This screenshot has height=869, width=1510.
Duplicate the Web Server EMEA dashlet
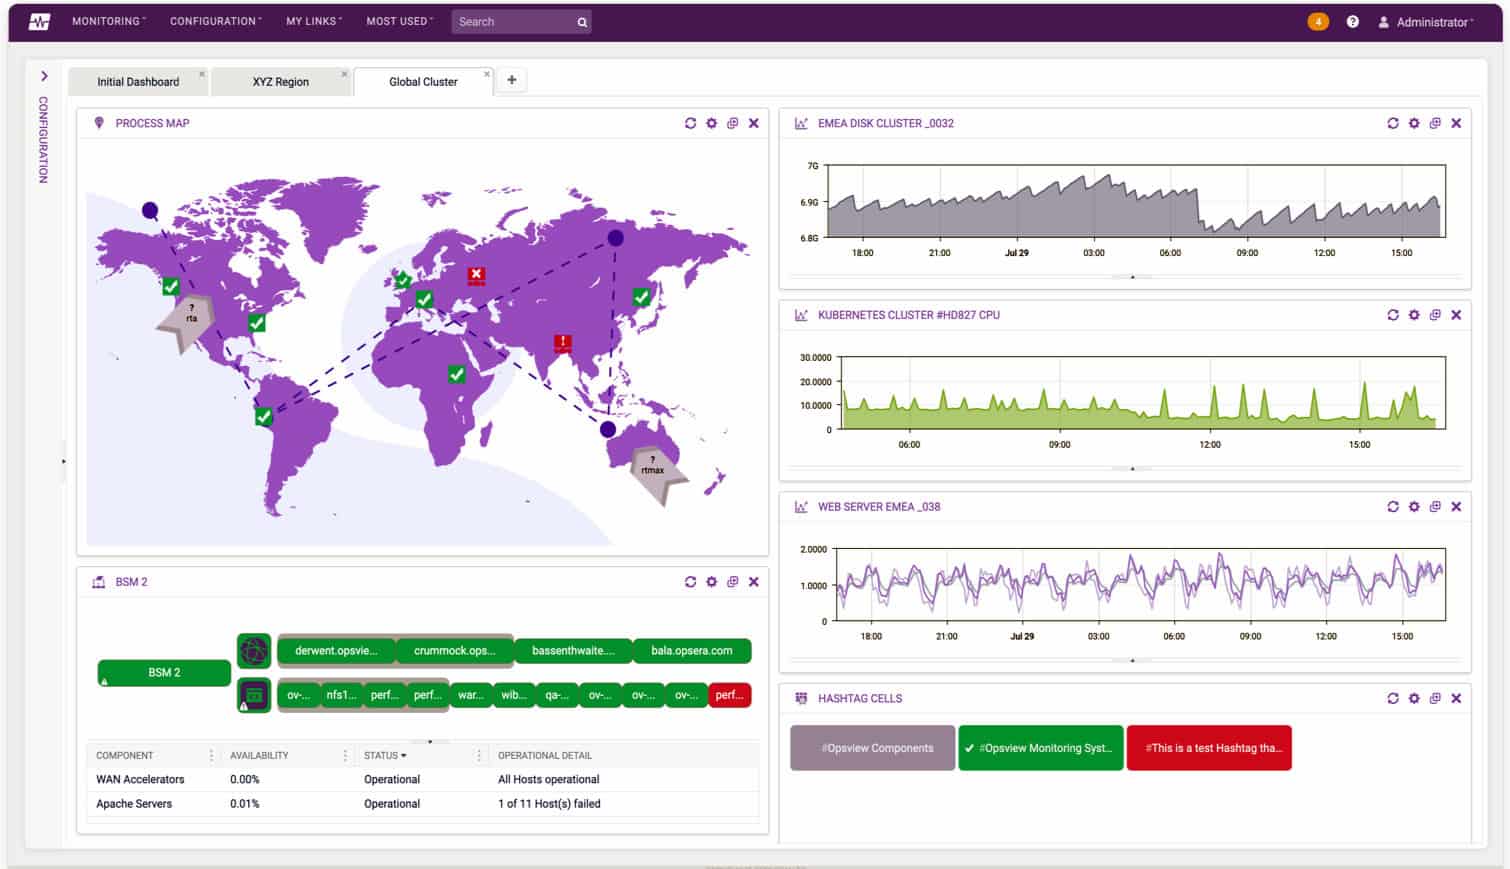(x=1435, y=507)
